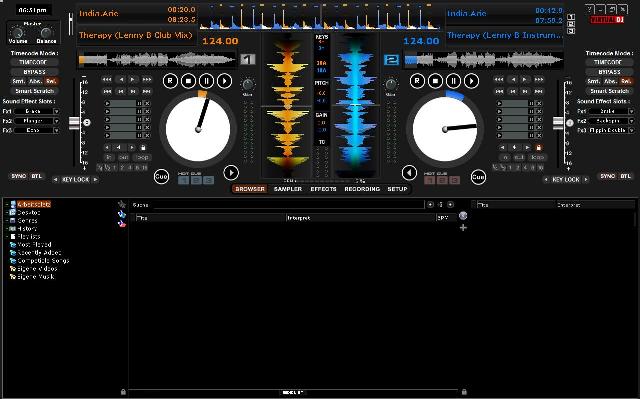Viewport: 640px width, 399px height.
Task: Switch to the SETUP tab
Action: point(397,189)
